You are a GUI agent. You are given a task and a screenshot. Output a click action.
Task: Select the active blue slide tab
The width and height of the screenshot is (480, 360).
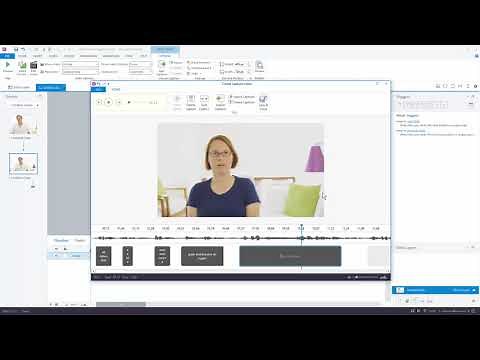(51, 87)
